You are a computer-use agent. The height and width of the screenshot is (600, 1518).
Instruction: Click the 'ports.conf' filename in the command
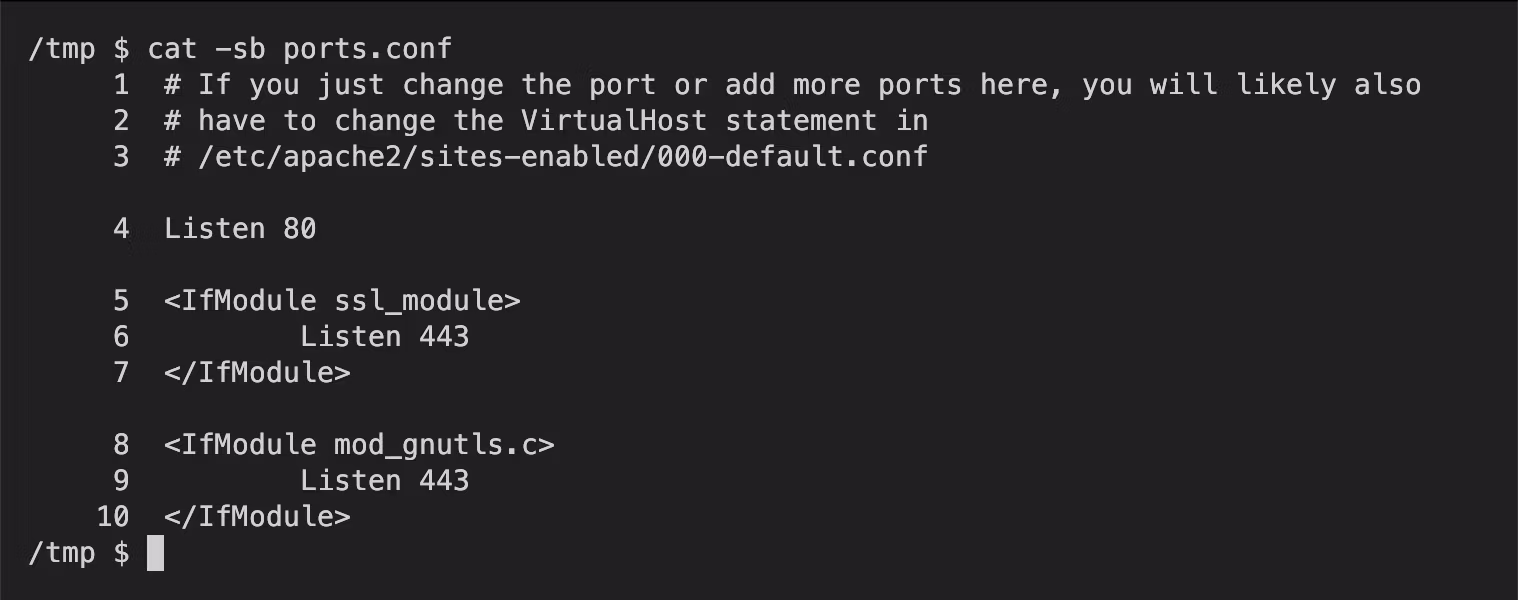point(367,48)
